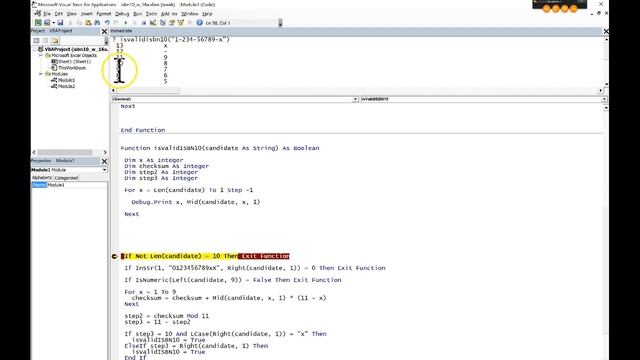Viewport: 640px width, 360px height.
Task: Open Project Explorer from toolbar icon
Action: coord(162,23)
